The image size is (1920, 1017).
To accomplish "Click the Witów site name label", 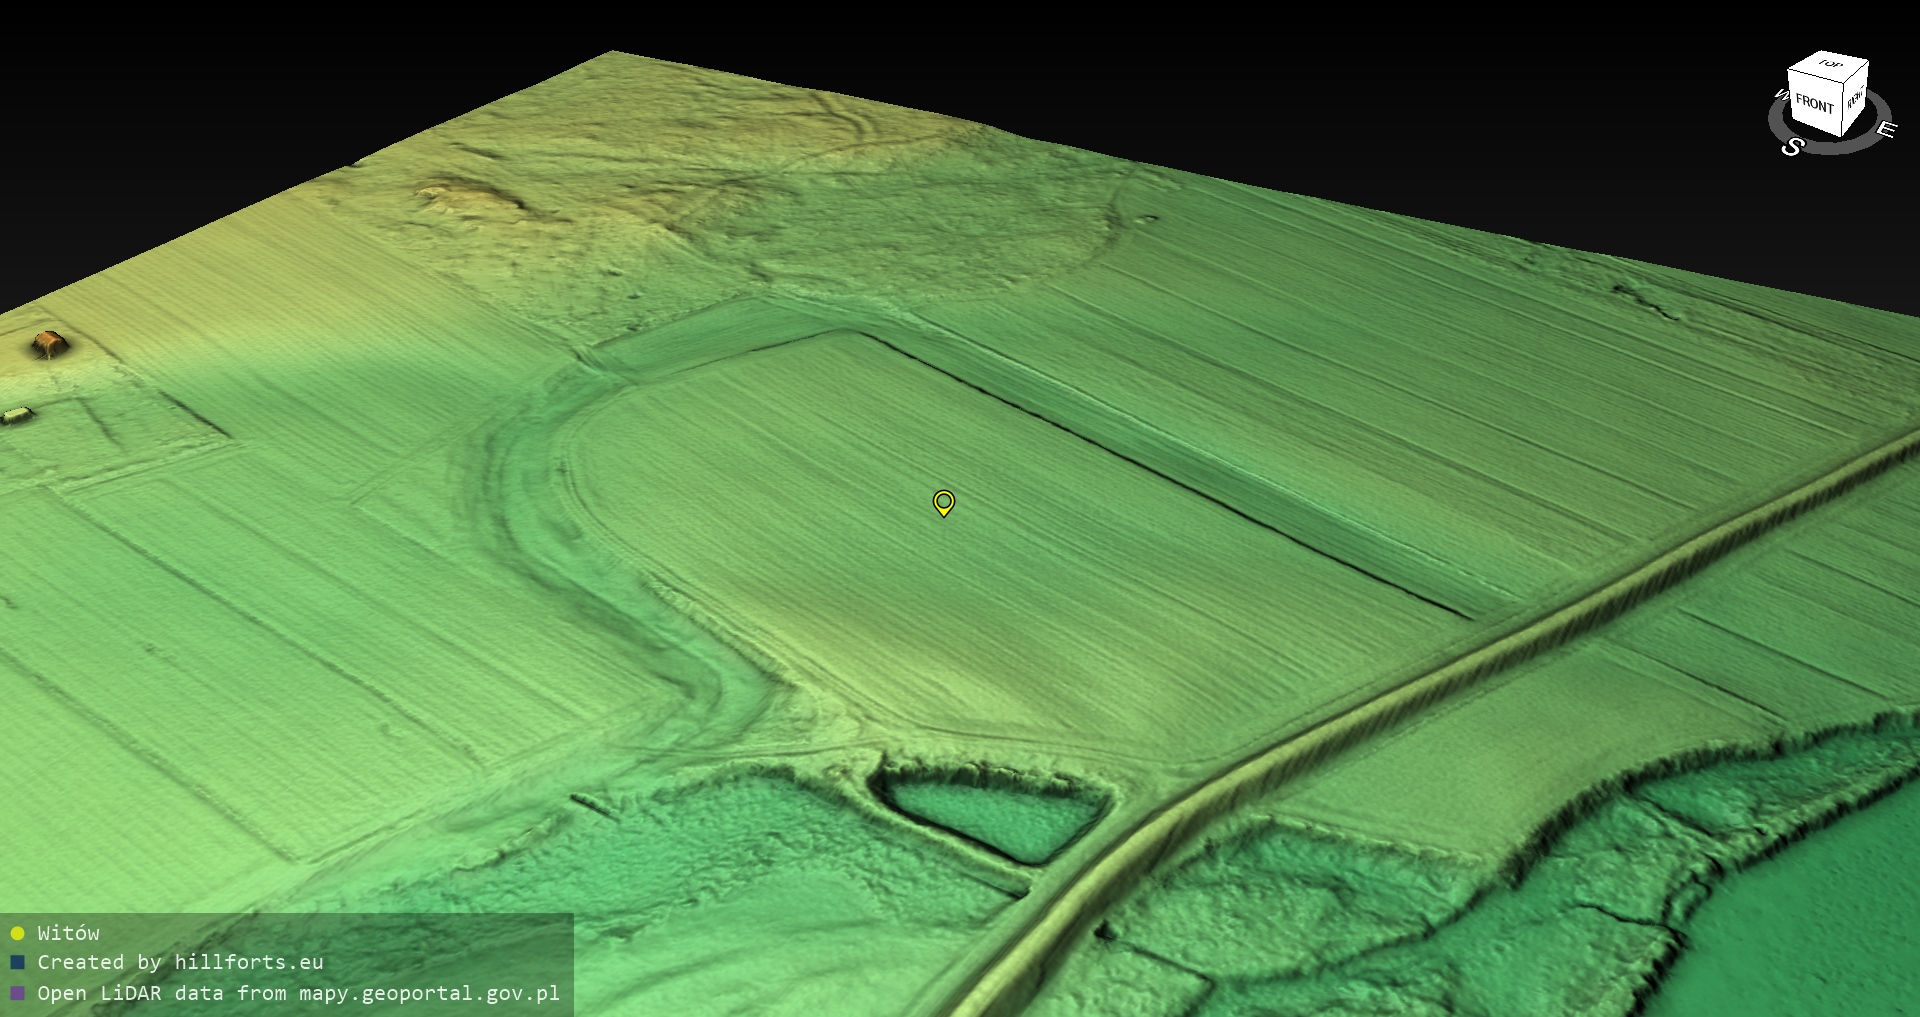I will (68, 933).
